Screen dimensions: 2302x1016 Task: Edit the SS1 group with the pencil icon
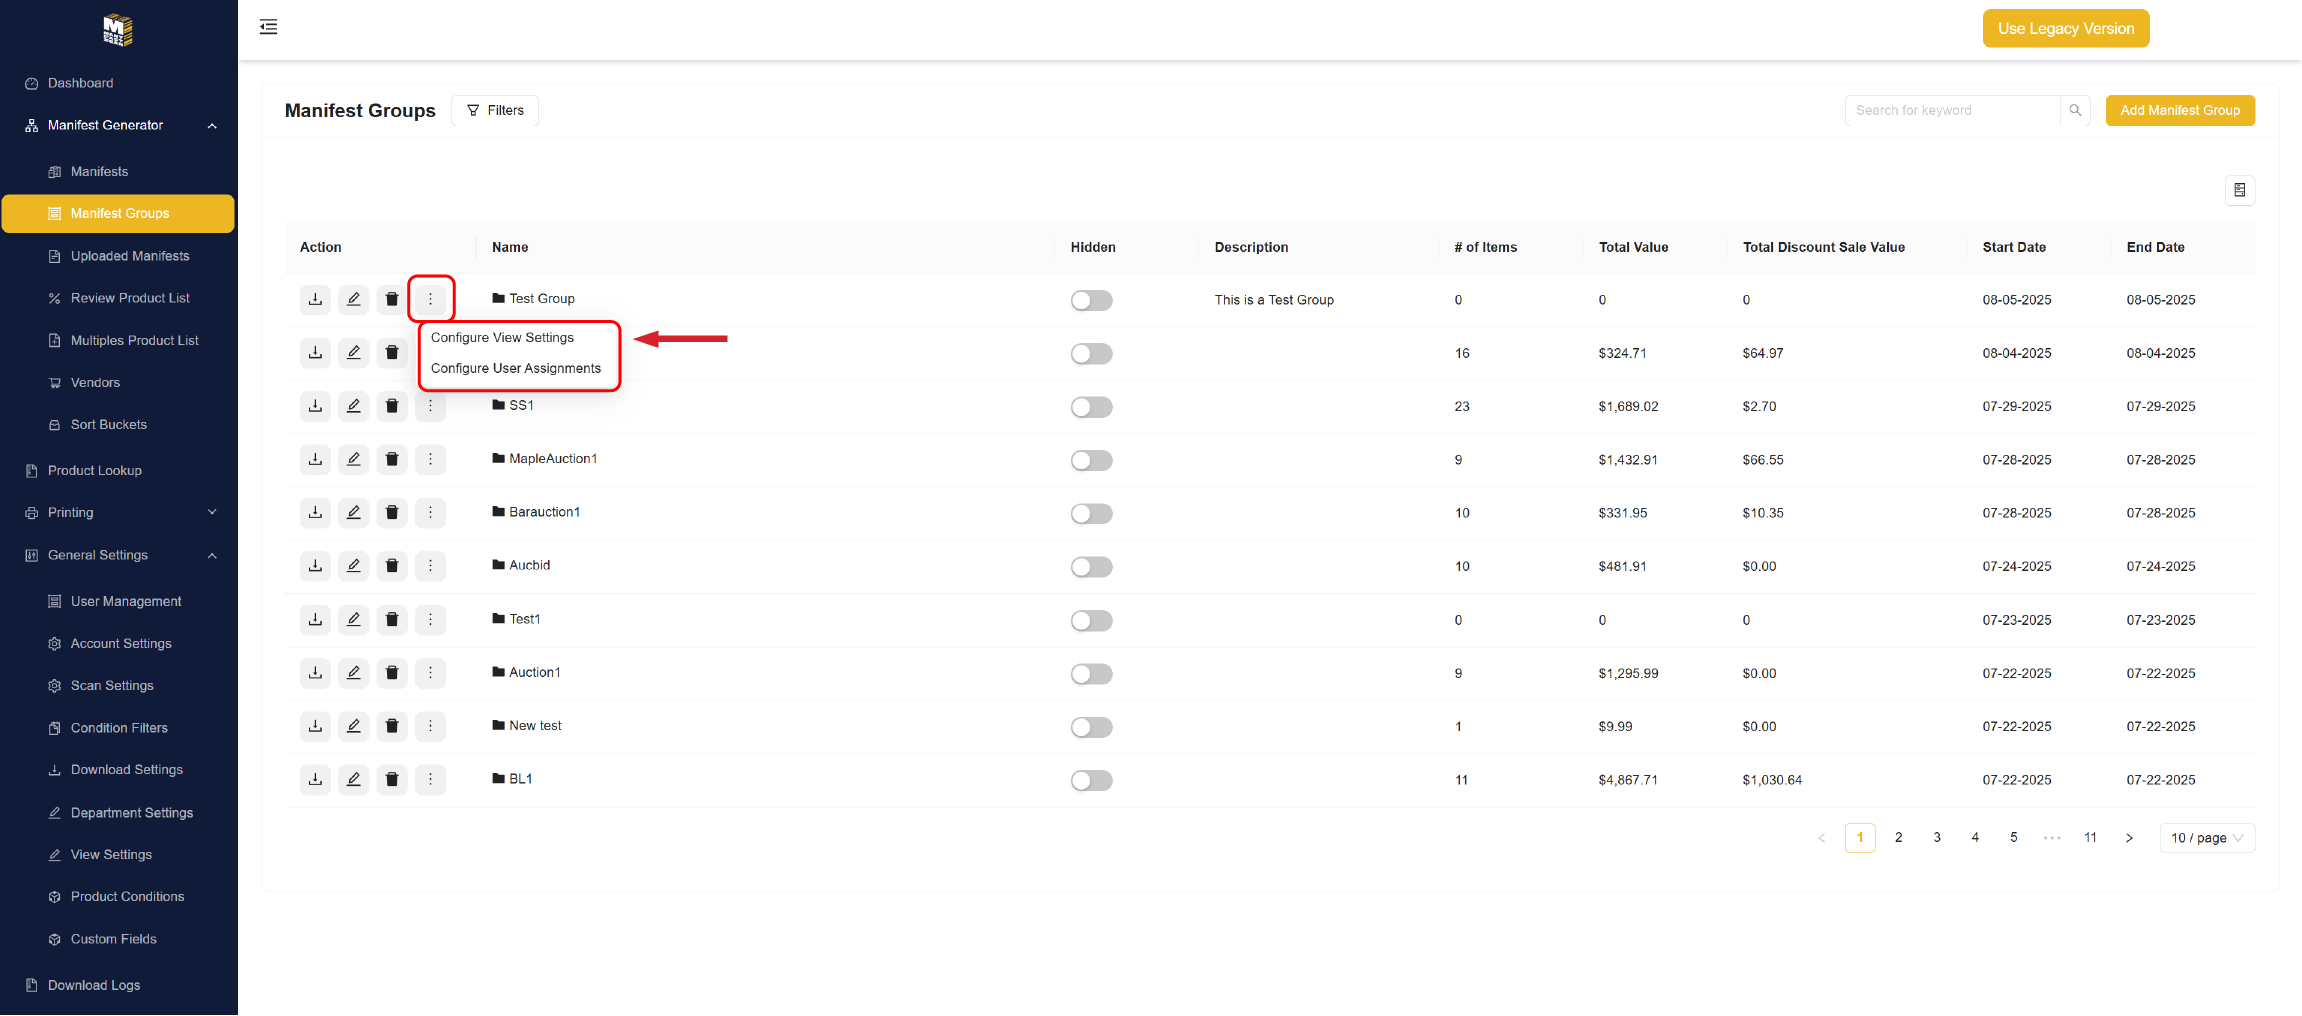pyautogui.click(x=353, y=406)
